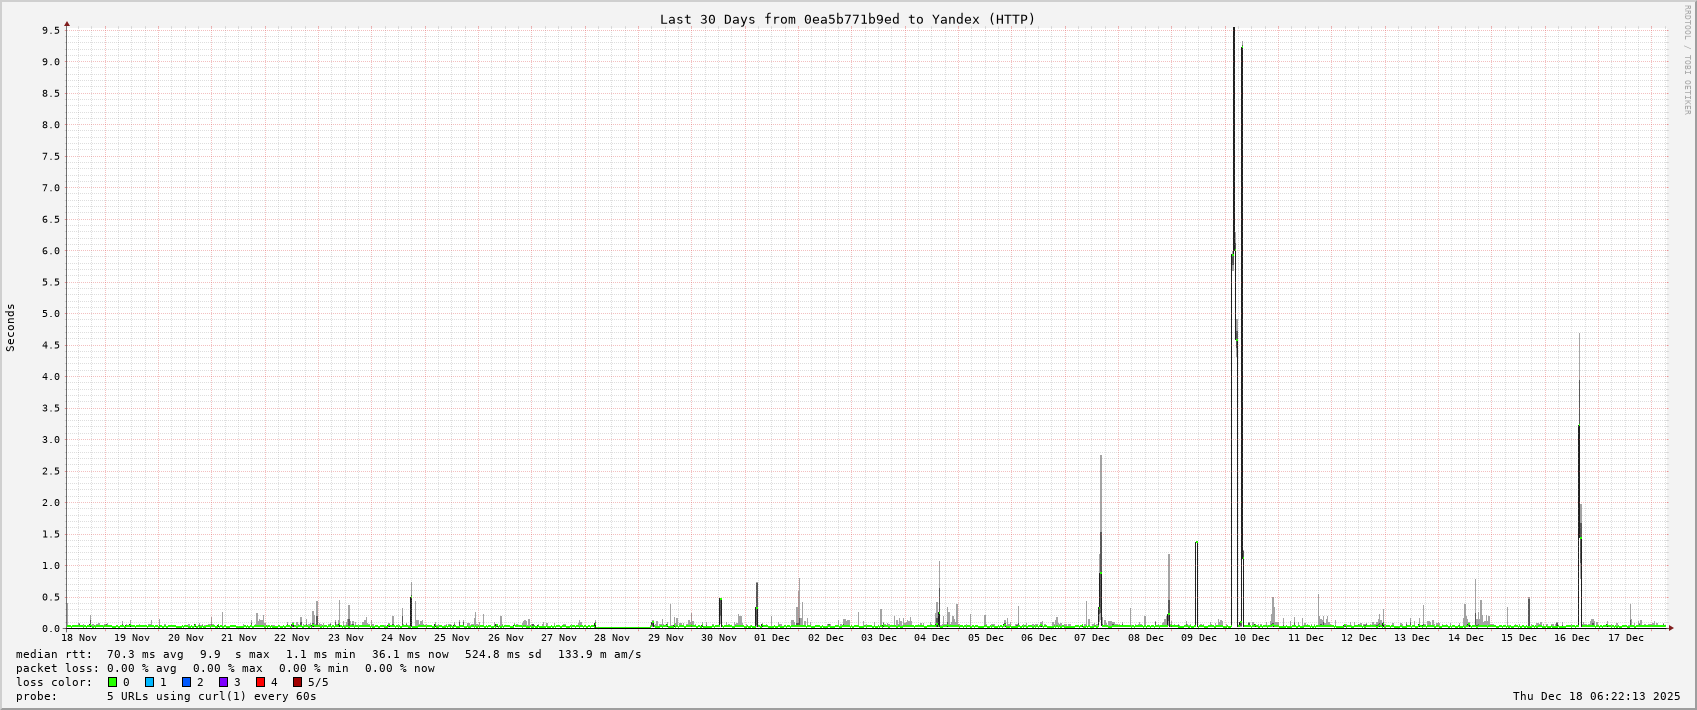Select the 18 Nov date label
The image size is (1697, 710).
(79, 638)
